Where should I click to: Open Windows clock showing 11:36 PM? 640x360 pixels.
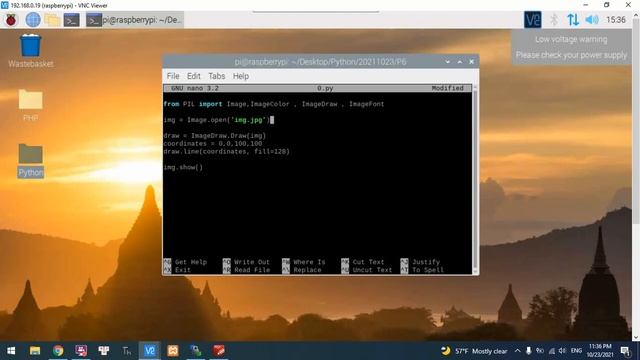click(x=600, y=351)
